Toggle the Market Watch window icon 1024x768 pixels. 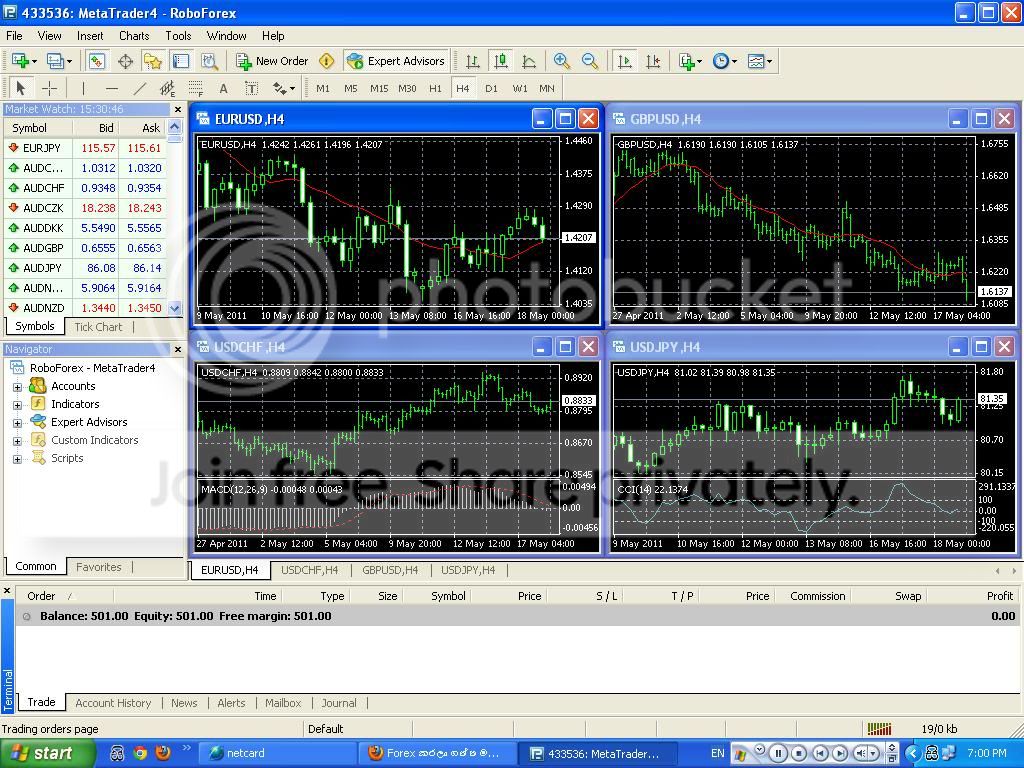[97, 61]
